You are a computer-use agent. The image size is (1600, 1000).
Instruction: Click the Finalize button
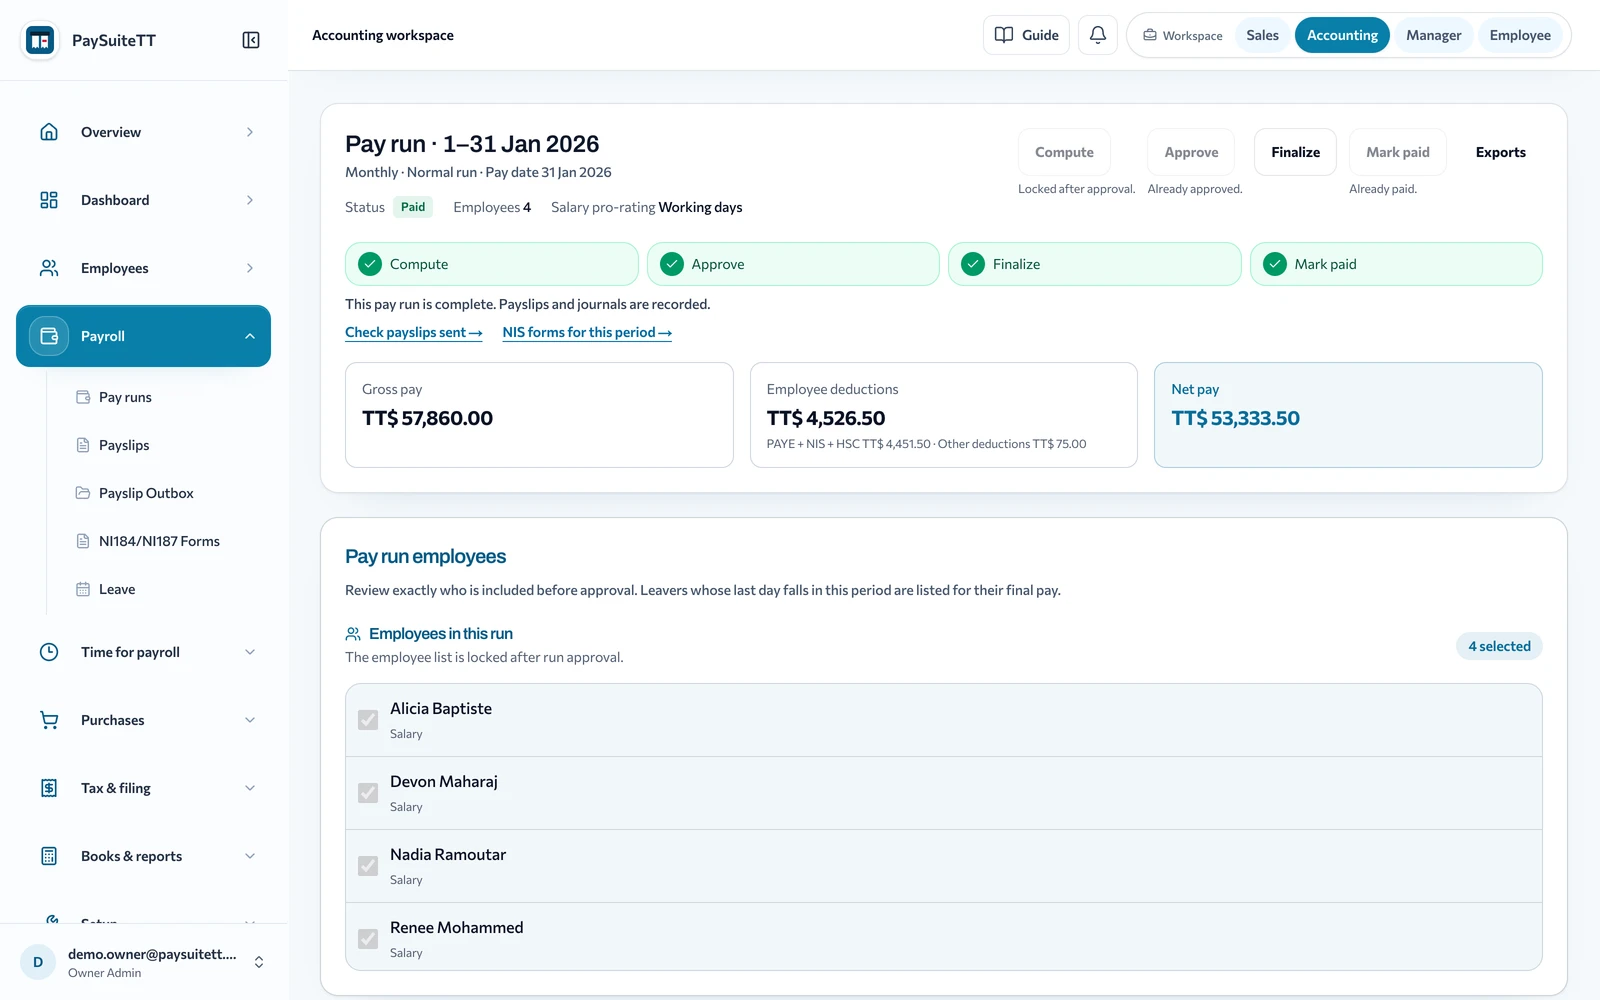pos(1295,152)
